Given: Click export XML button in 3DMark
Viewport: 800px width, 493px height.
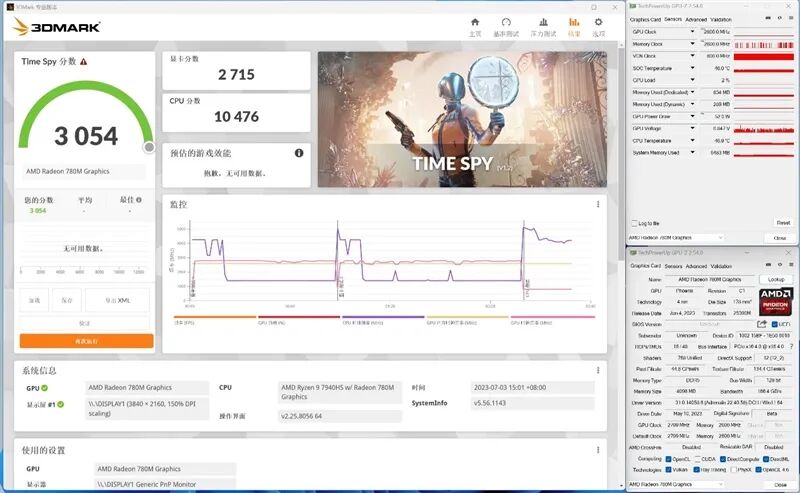Looking at the screenshot, I should click(x=117, y=301).
